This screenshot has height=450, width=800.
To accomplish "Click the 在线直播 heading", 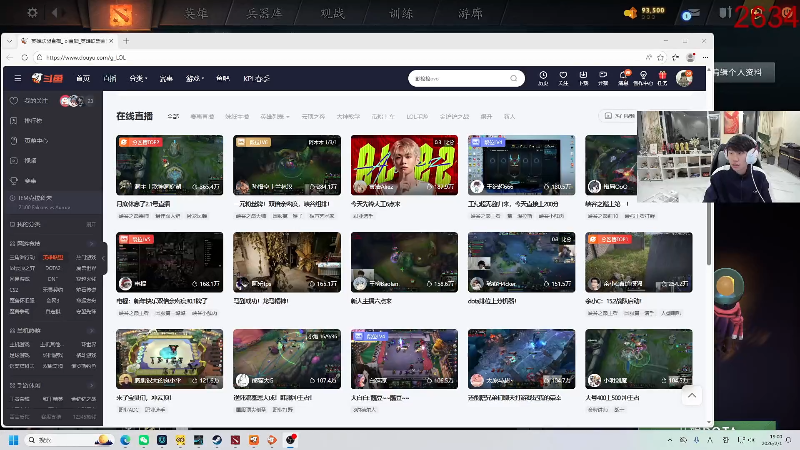I will [135, 116].
